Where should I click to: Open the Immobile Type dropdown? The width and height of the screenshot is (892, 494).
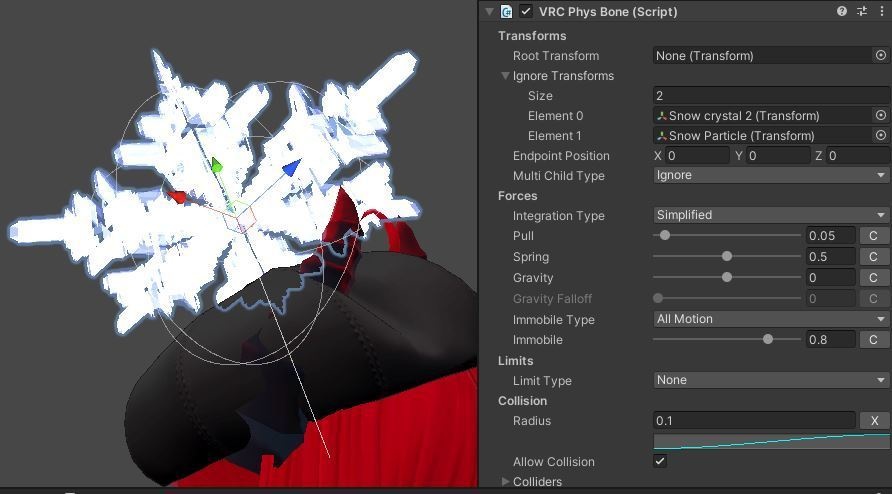point(771,319)
